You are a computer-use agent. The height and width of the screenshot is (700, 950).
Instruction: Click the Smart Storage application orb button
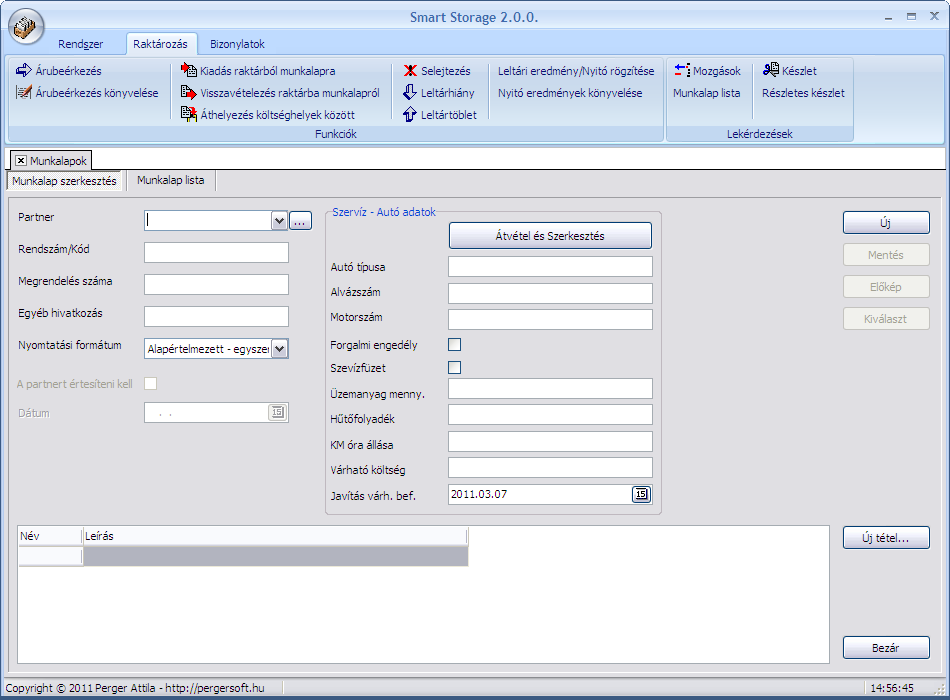click(27, 26)
